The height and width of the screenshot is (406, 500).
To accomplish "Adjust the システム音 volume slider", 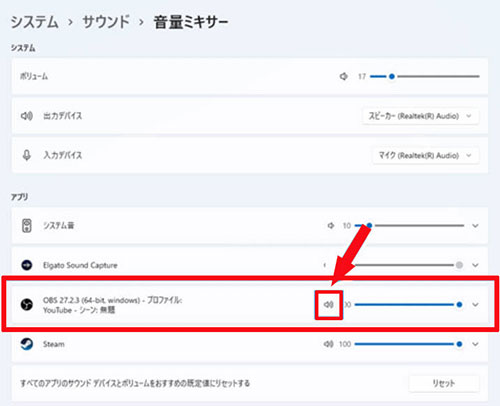I will (409, 226).
